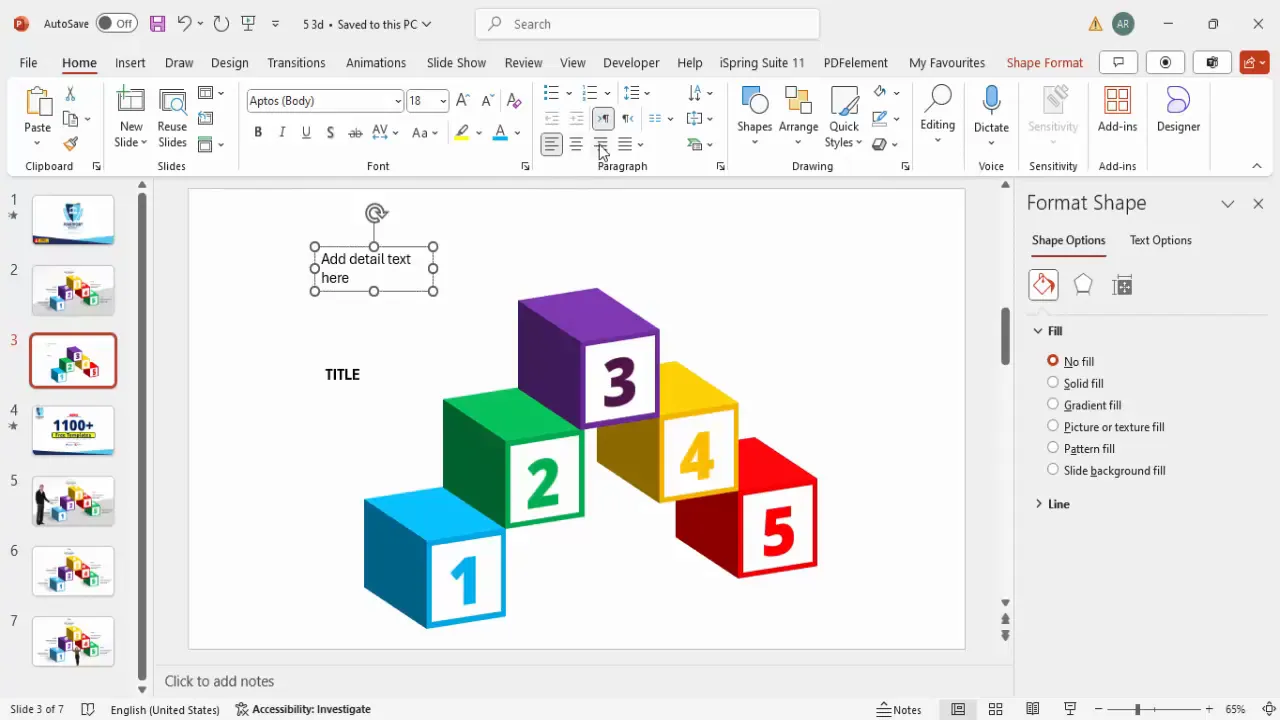Apply Bold formatting

[258, 132]
